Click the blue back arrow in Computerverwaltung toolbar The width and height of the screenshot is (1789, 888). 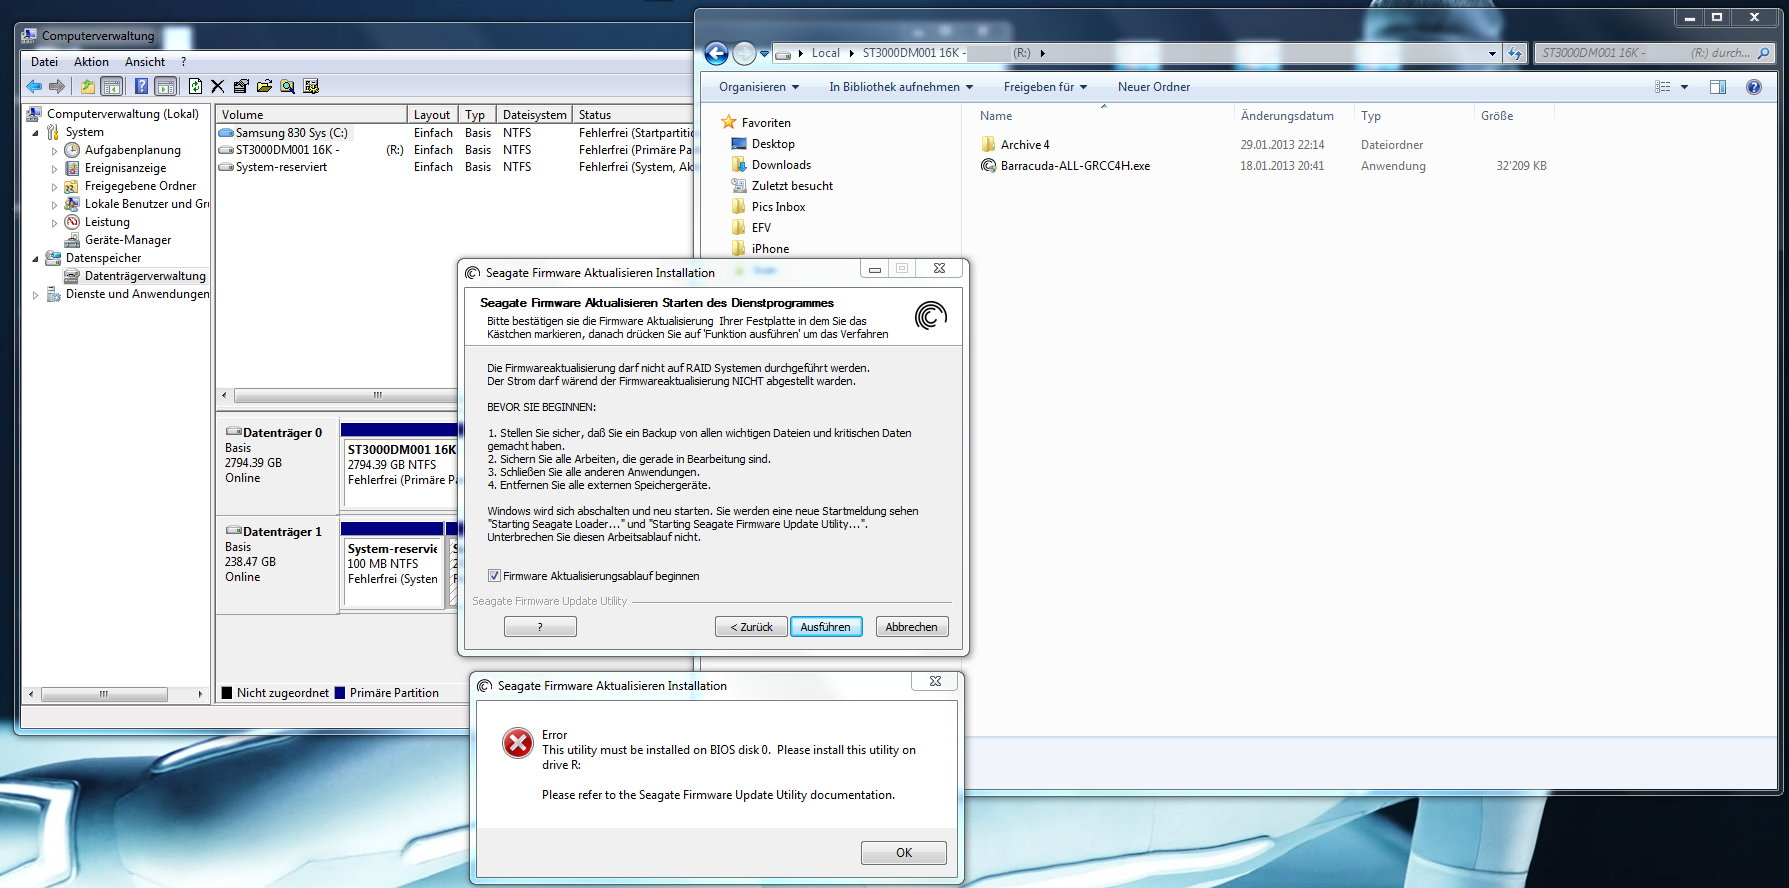coord(34,87)
